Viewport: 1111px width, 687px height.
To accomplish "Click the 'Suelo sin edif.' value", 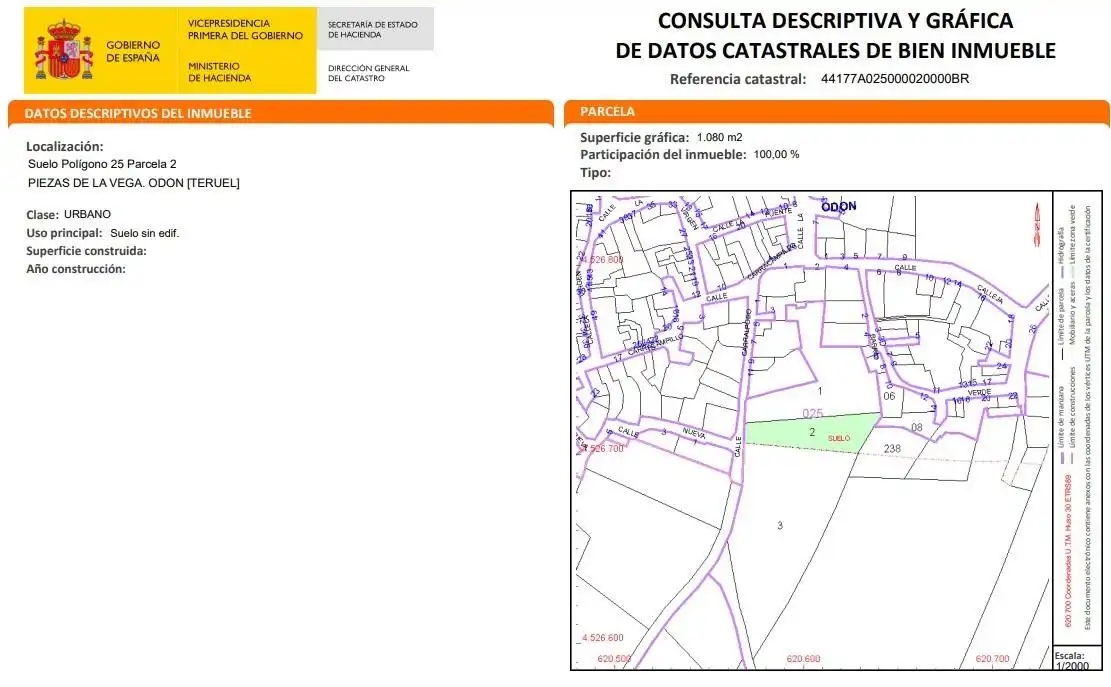I will tap(145, 233).
